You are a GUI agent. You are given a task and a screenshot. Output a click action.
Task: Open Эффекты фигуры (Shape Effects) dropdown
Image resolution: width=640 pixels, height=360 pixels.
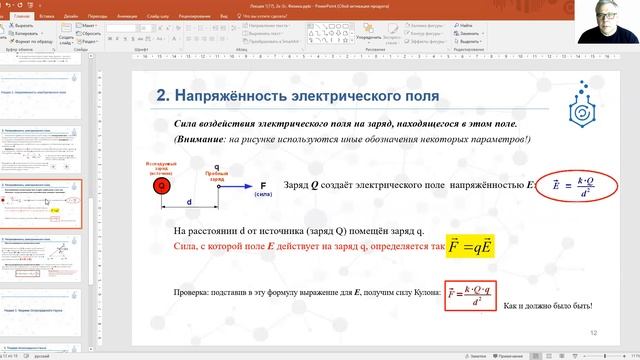(425, 41)
